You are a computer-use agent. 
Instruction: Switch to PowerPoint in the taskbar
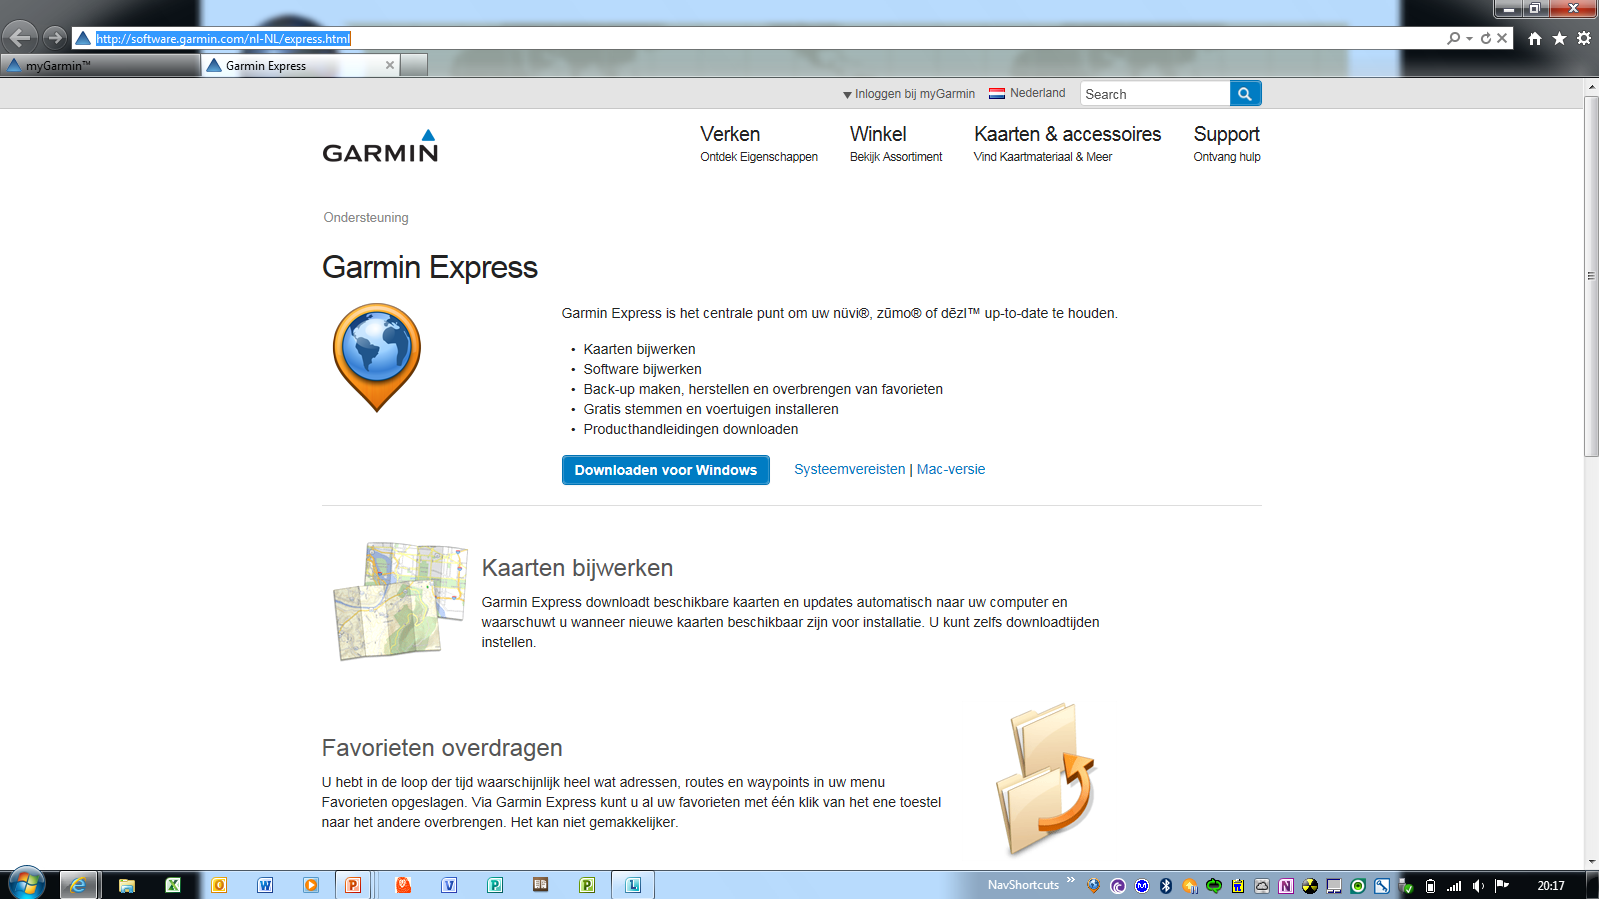[353, 885]
